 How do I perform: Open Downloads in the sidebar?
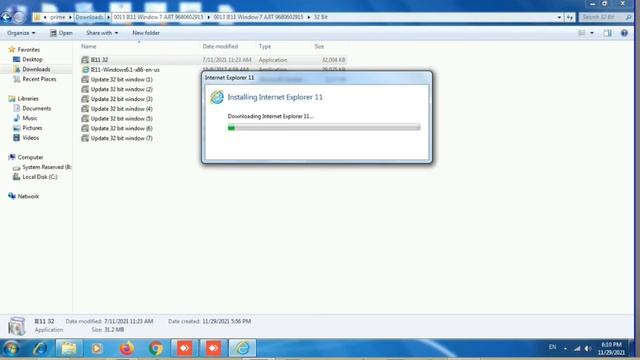coord(36,69)
